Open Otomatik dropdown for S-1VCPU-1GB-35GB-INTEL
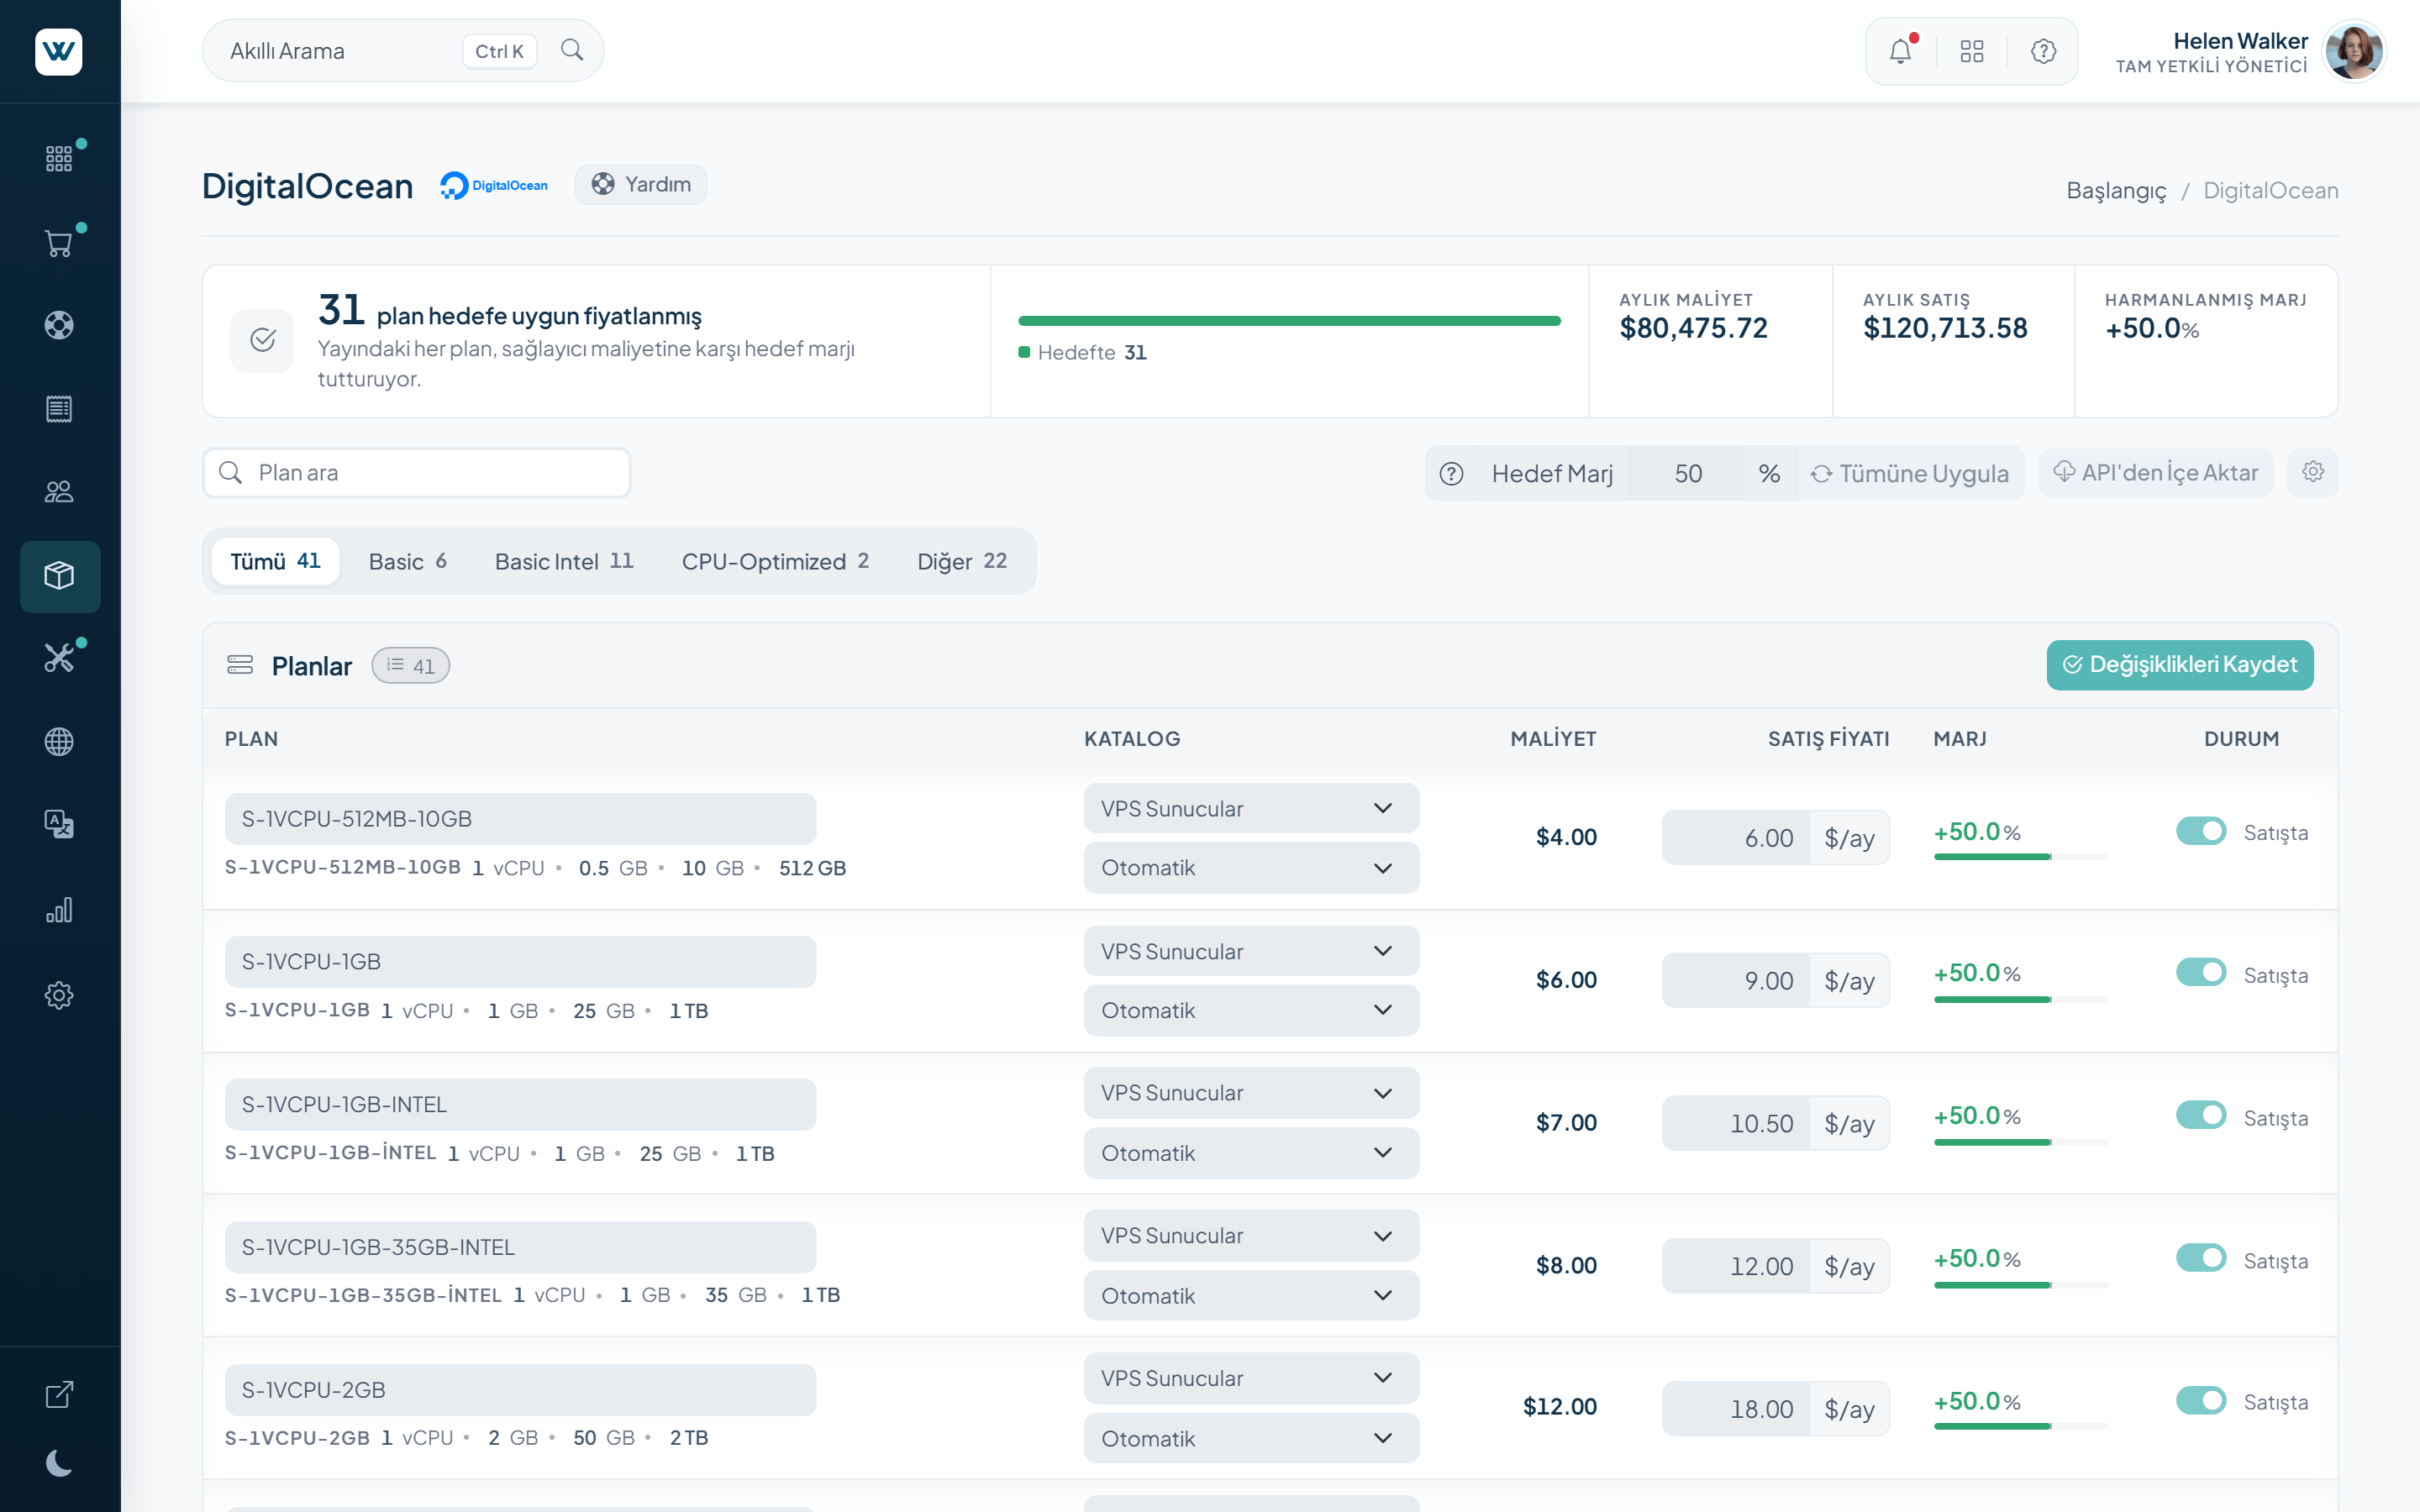This screenshot has height=1512, width=2420. click(x=1251, y=1296)
